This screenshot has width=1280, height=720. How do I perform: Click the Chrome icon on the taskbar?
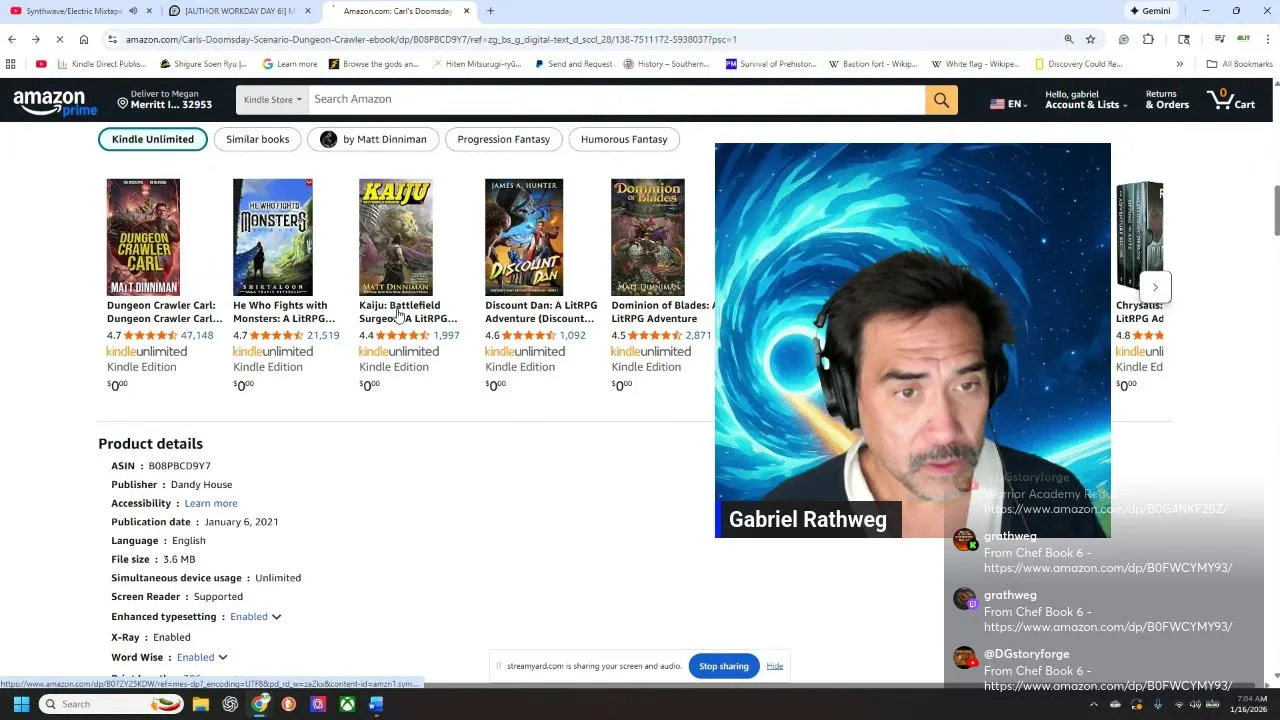(259, 704)
